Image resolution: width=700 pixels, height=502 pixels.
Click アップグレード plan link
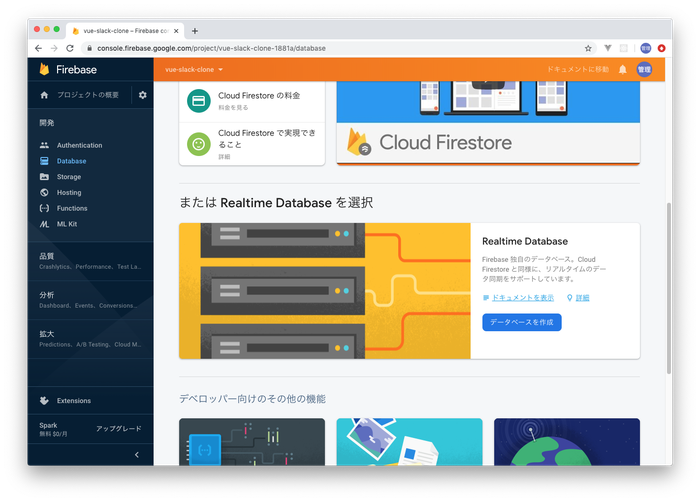pyautogui.click(x=118, y=428)
